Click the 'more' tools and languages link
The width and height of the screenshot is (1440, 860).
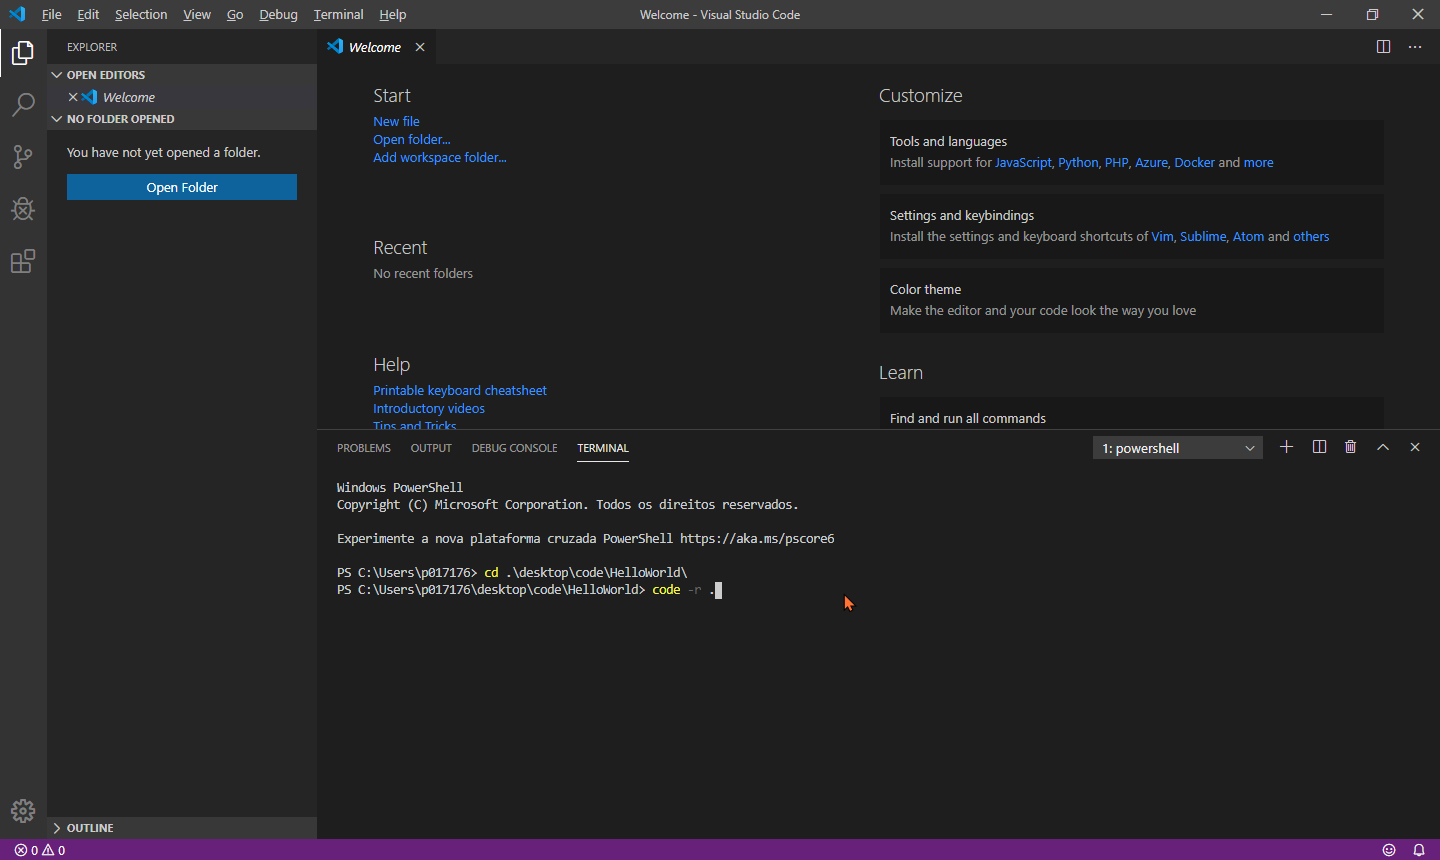(1259, 162)
